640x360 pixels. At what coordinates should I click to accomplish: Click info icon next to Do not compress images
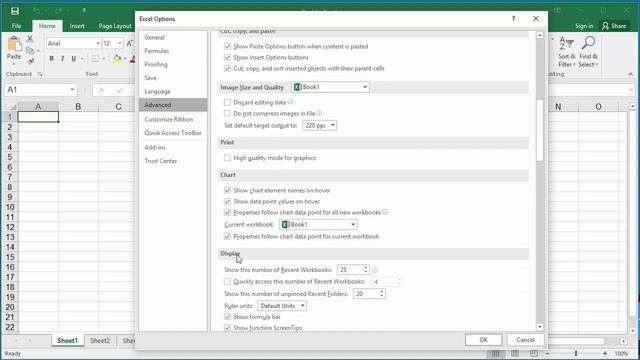[319, 113]
